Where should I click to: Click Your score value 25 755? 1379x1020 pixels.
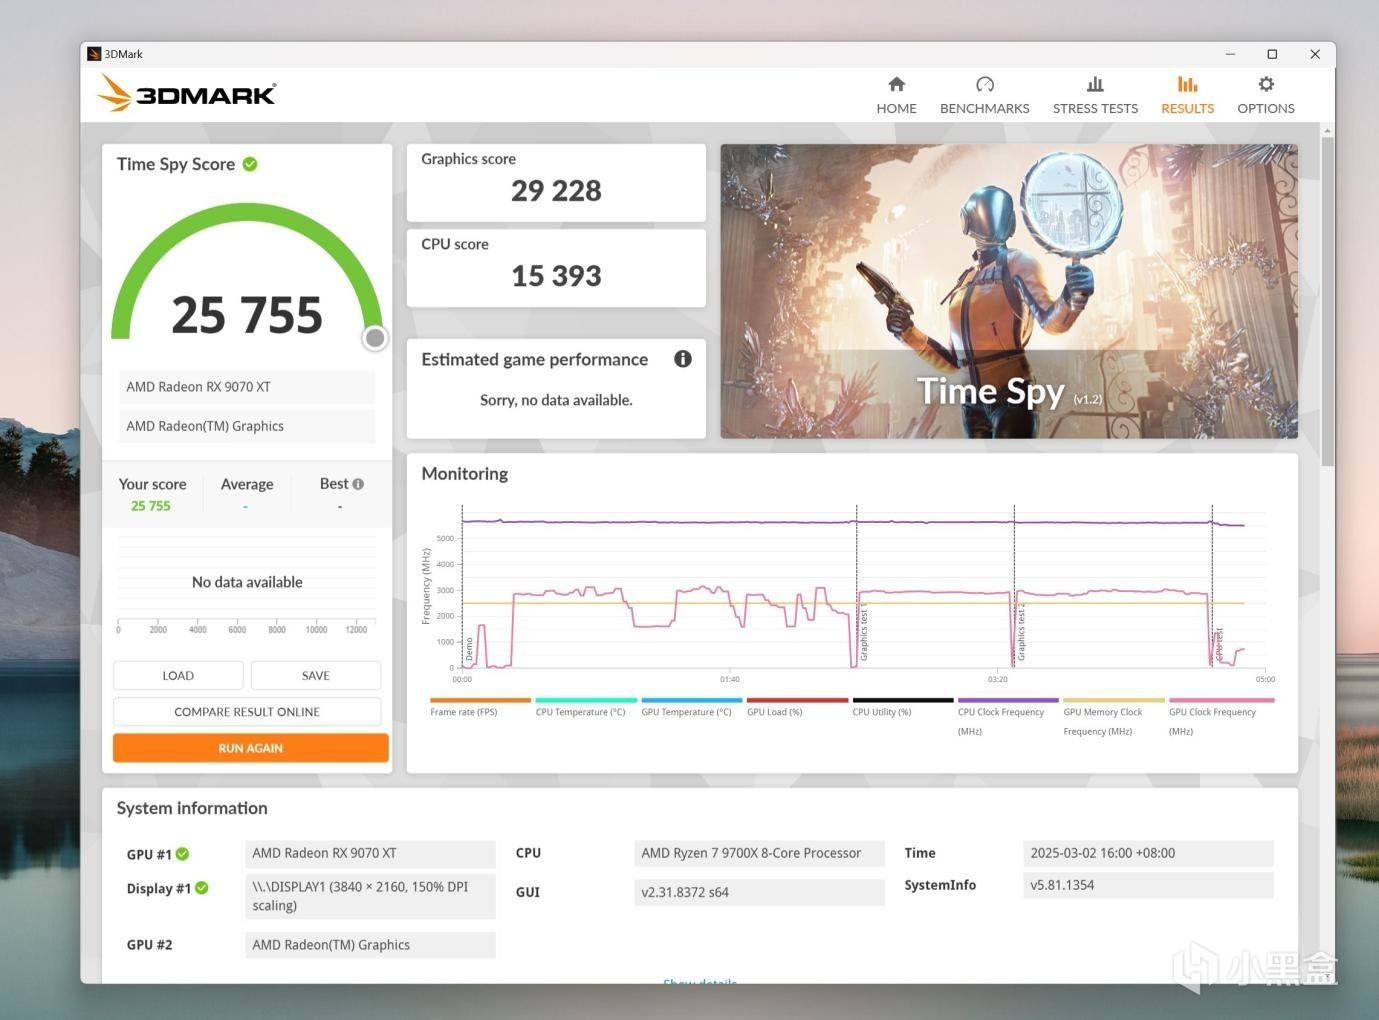tap(151, 506)
